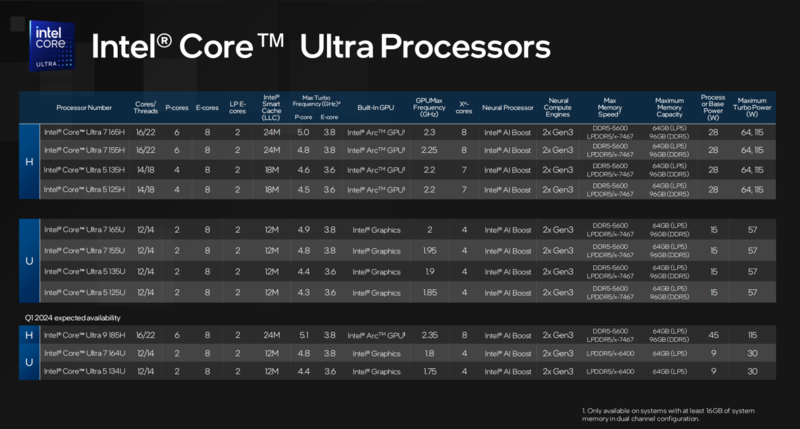Select "Intel Core Ultra 7 165U" processor name

pos(84,230)
